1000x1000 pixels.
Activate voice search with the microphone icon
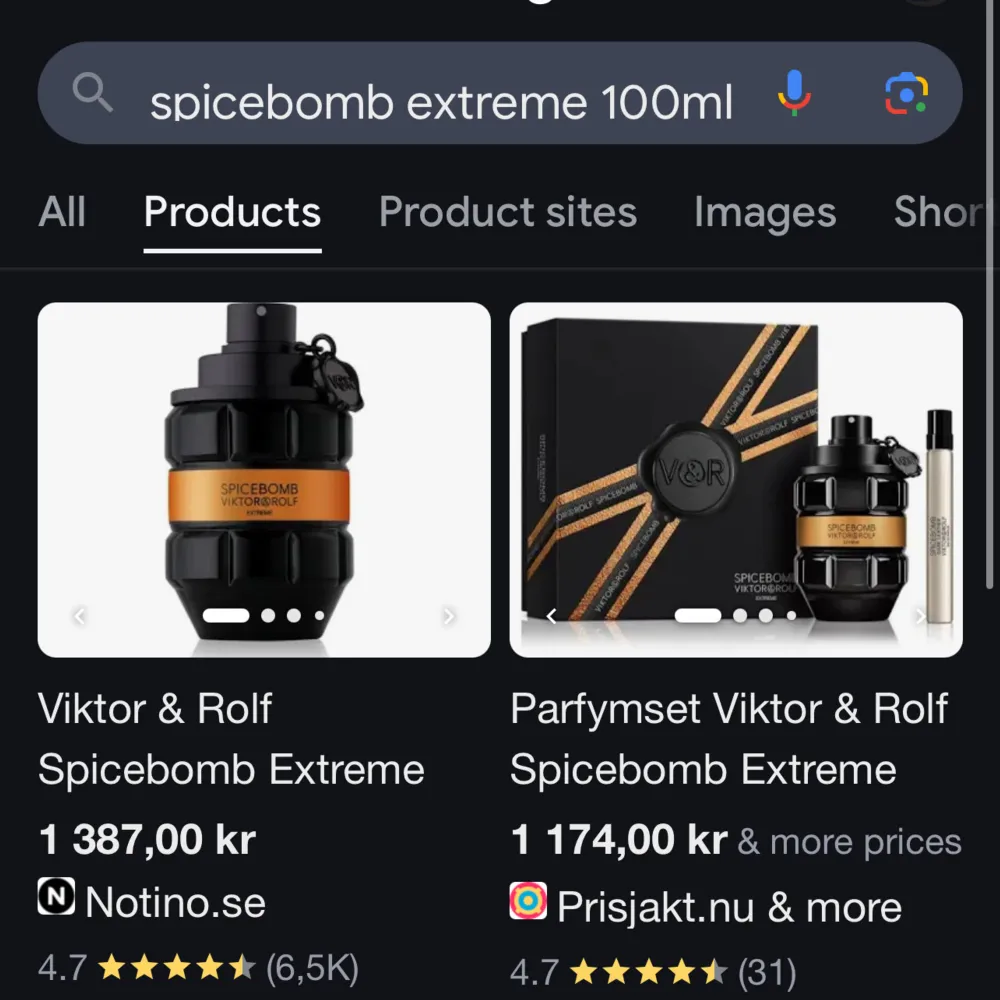[795, 95]
